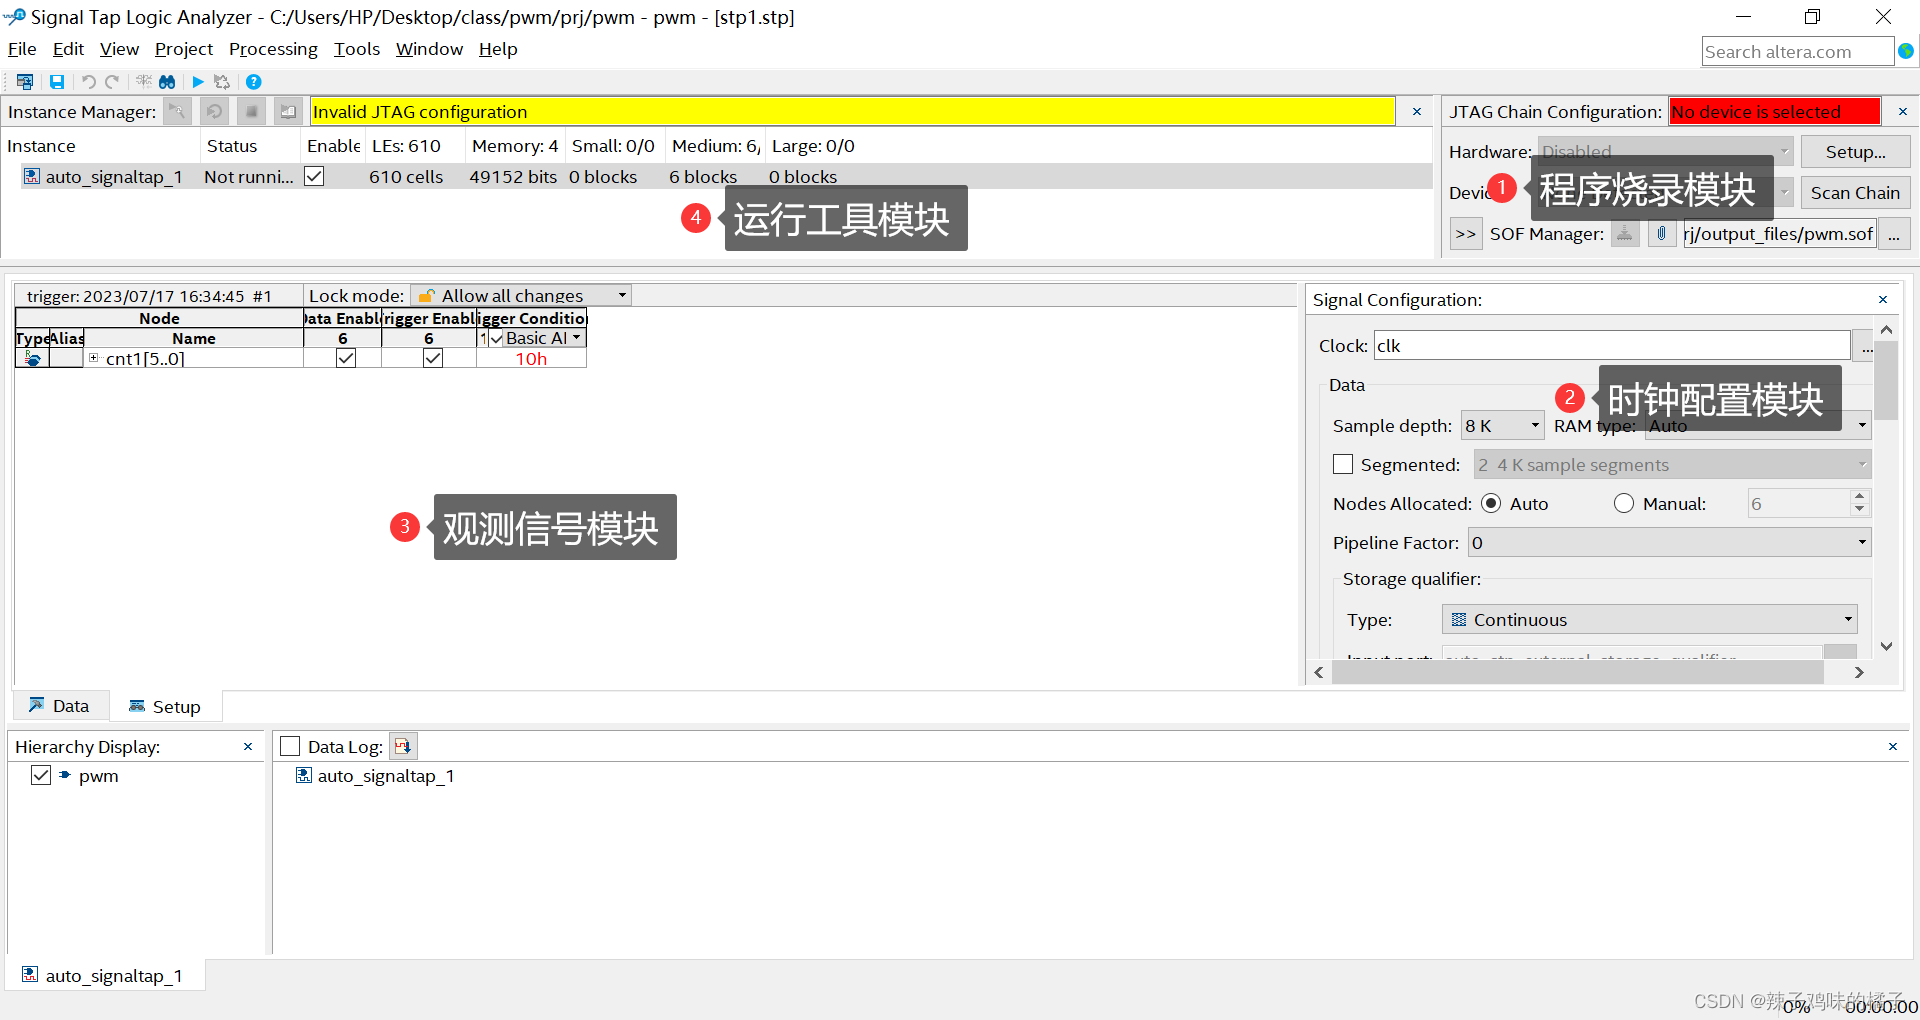Viewport: 1920px width, 1020px height.
Task: Toggle Trigger Enable checkbox for cnt1
Action: pos(432,358)
